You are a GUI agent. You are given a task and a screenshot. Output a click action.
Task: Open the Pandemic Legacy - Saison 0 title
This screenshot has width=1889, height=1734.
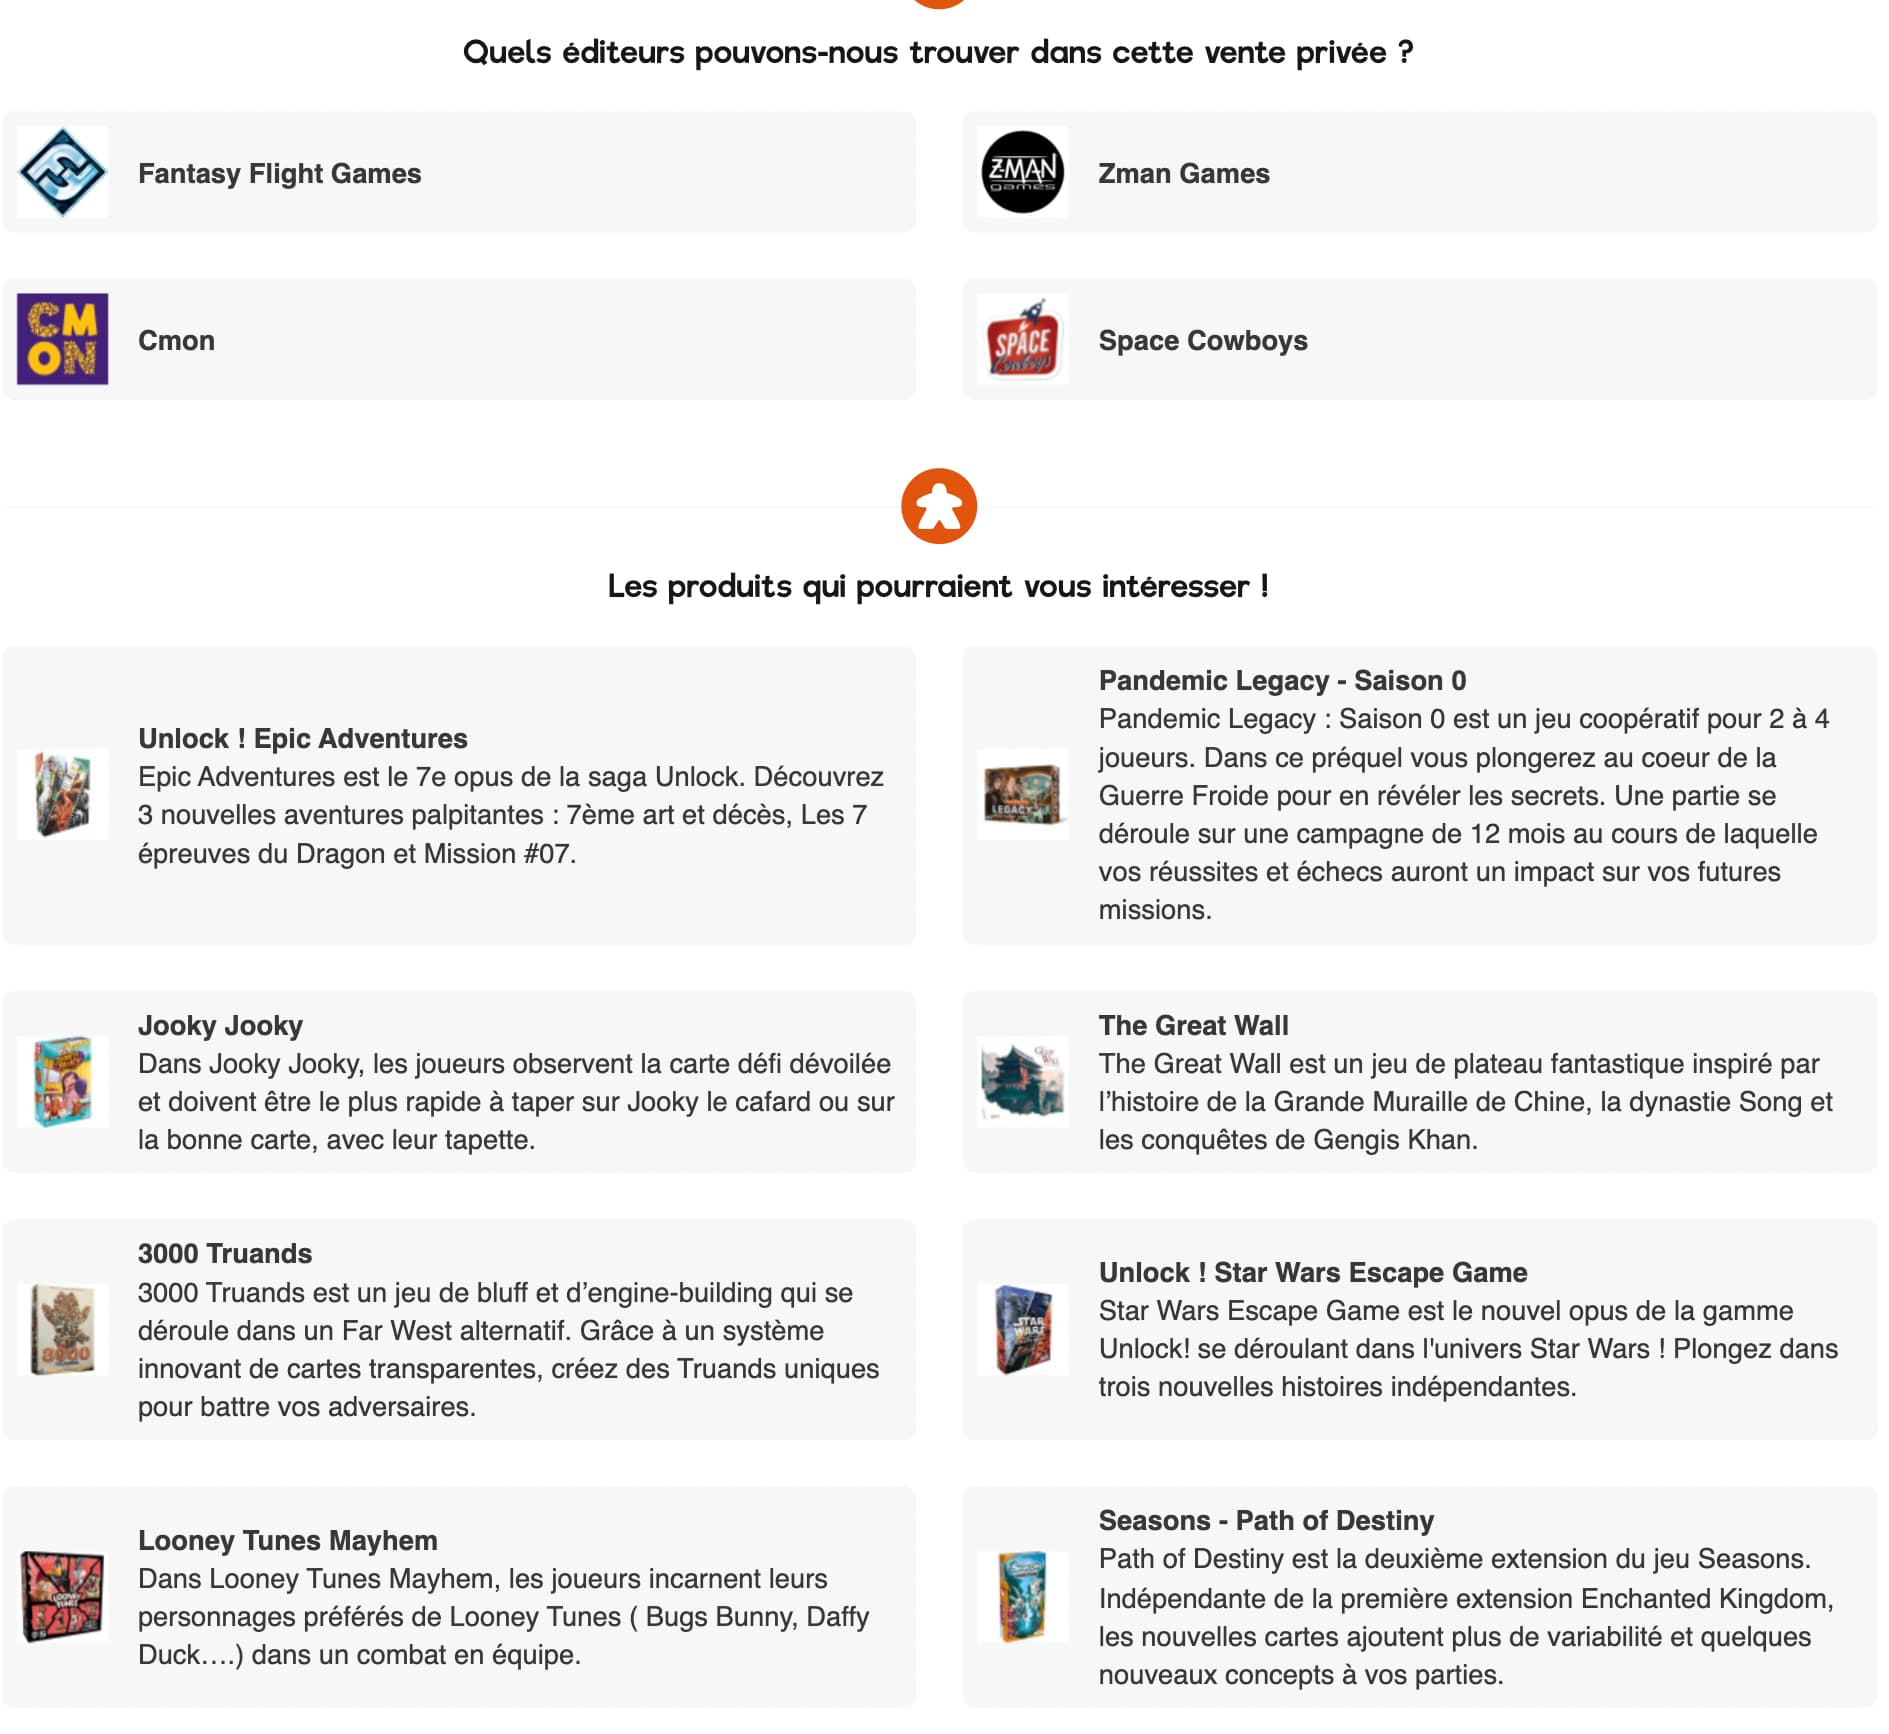pos(1282,681)
